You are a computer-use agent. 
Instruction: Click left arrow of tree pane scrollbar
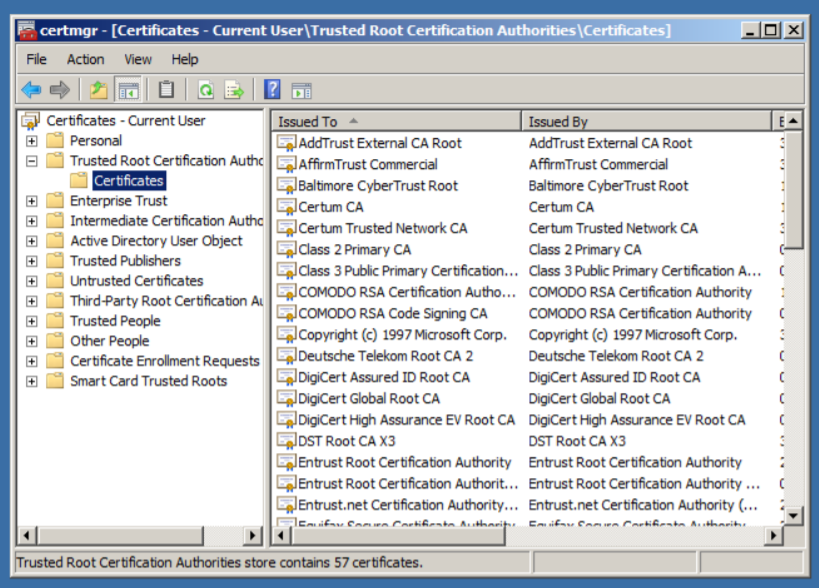26,535
